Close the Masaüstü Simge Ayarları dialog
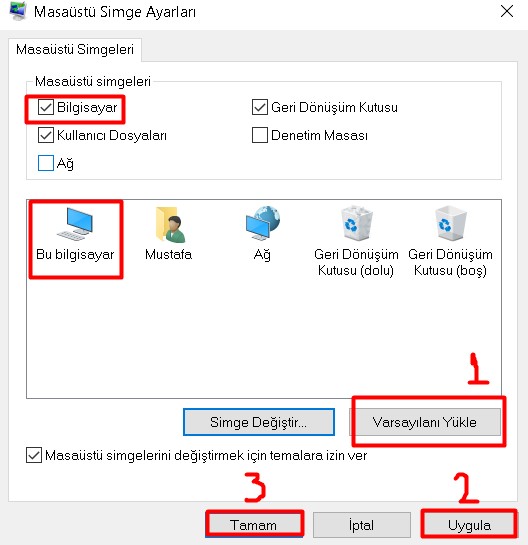 click(507, 11)
